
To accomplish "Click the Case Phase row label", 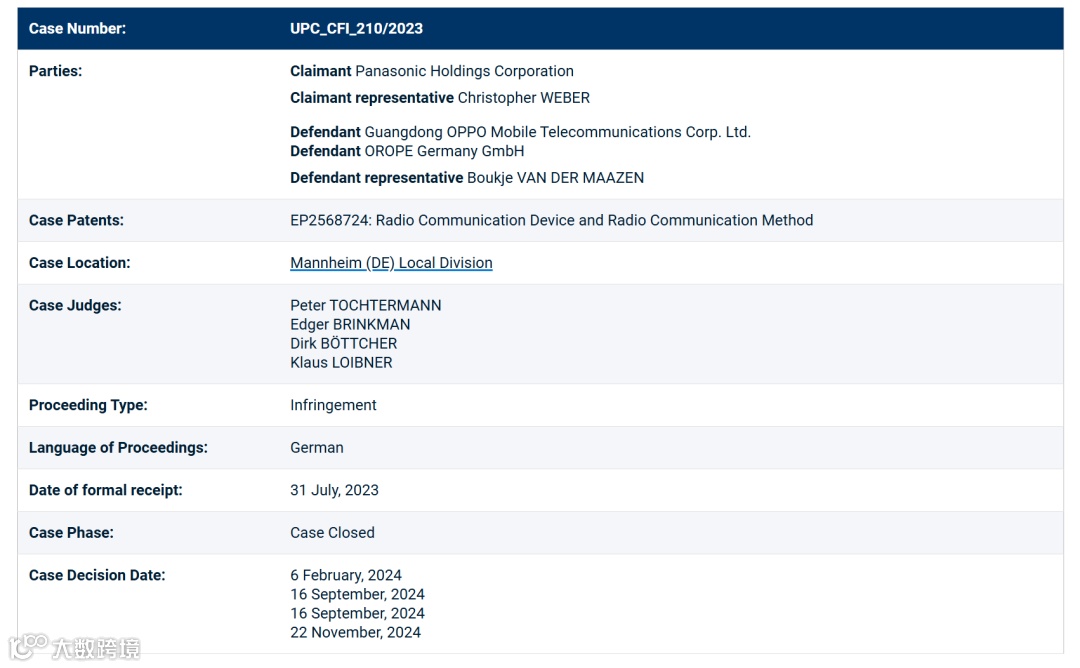I will [71, 533].
